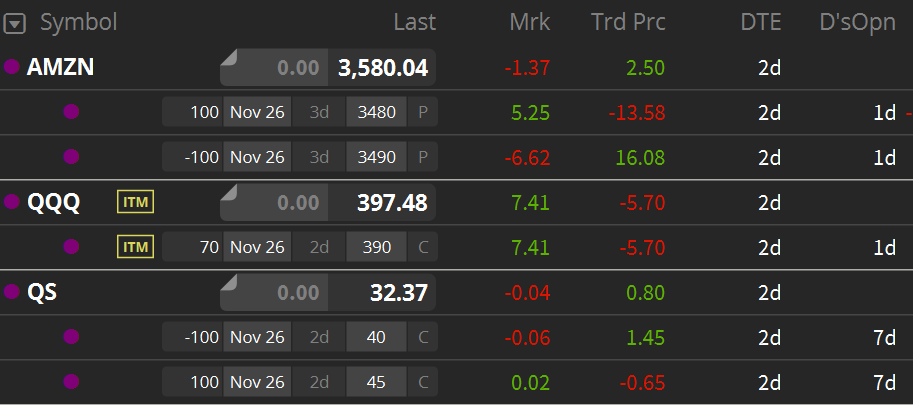This screenshot has height=405, width=913.
Task: Click the 0.00 position box for QS
Action: tap(274, 292)
